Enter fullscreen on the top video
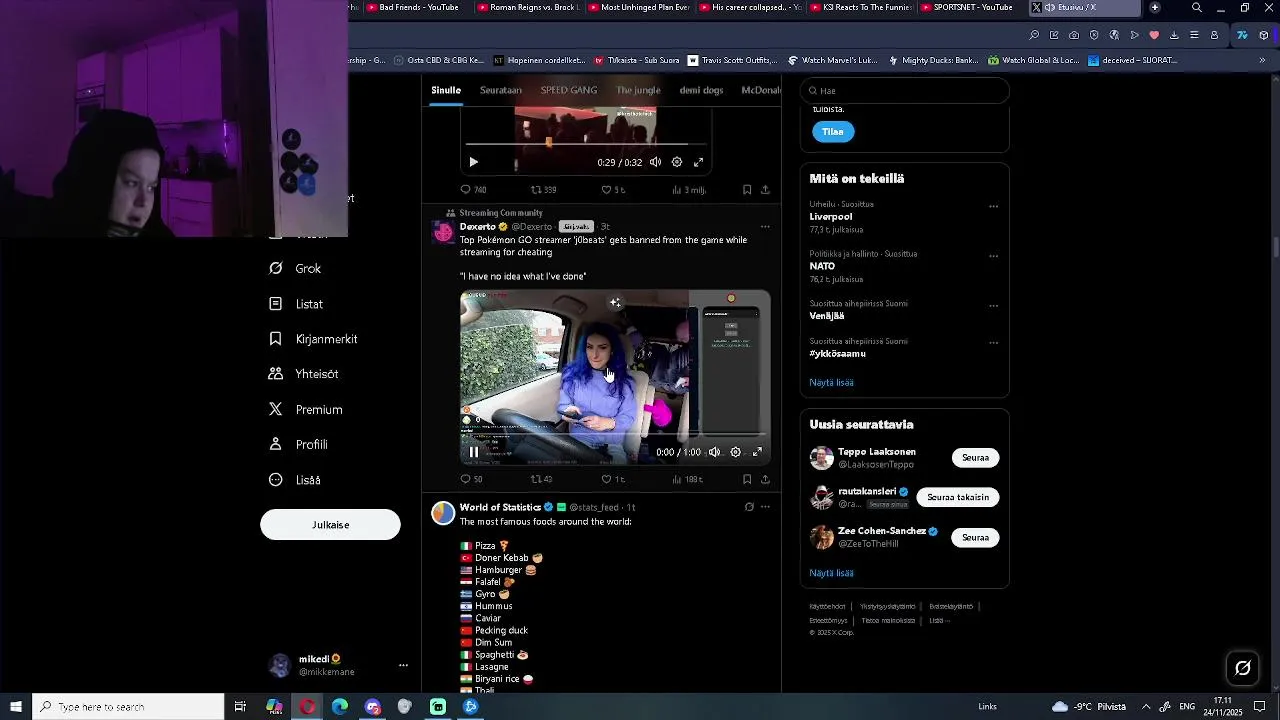This screenshot has width=1280, height=720. click(x=699, y=162)
